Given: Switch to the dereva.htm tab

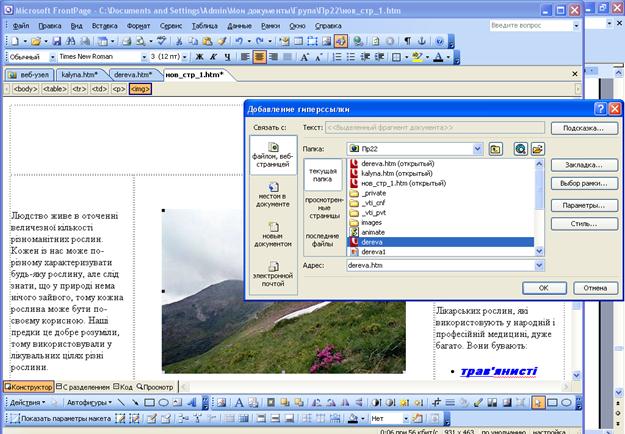Looking at the screenshot, I should [x=133, y=75].
